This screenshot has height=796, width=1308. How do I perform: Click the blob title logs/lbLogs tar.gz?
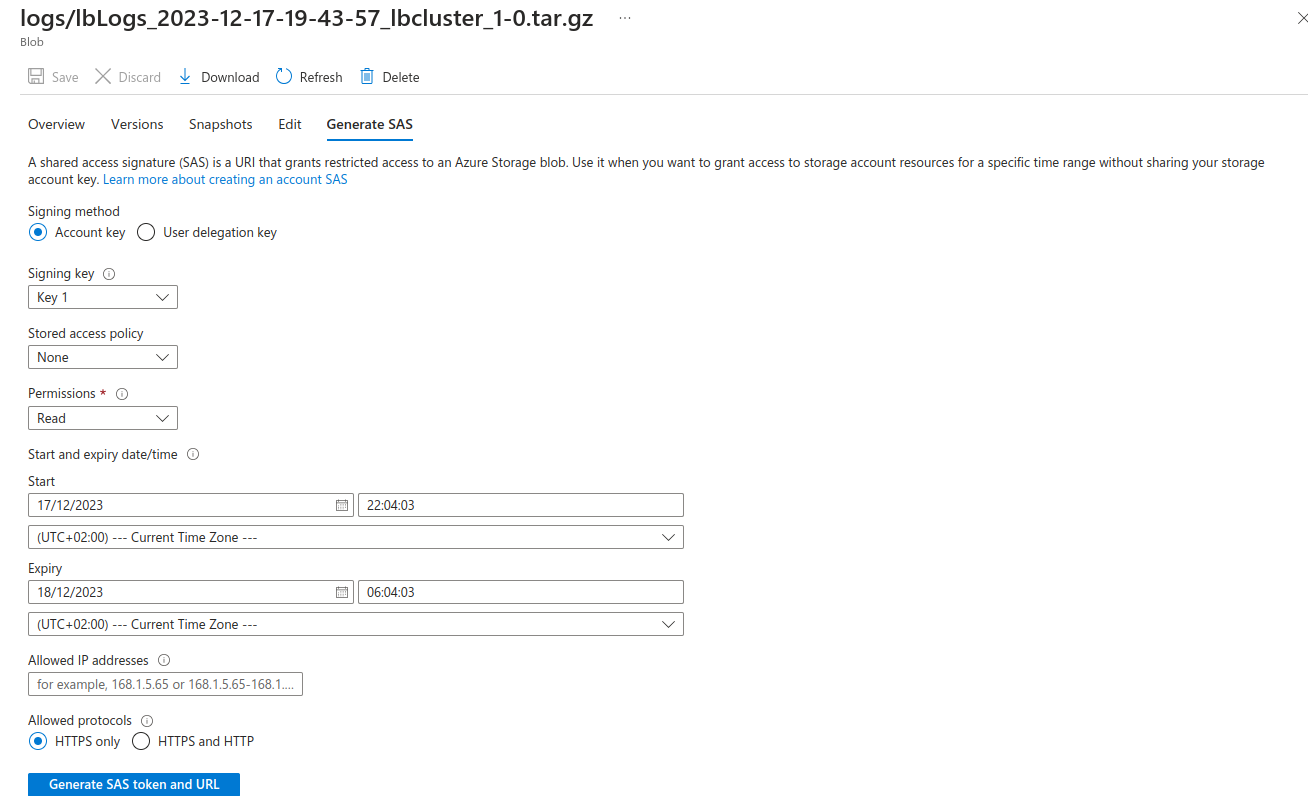[x=307, y=19]
